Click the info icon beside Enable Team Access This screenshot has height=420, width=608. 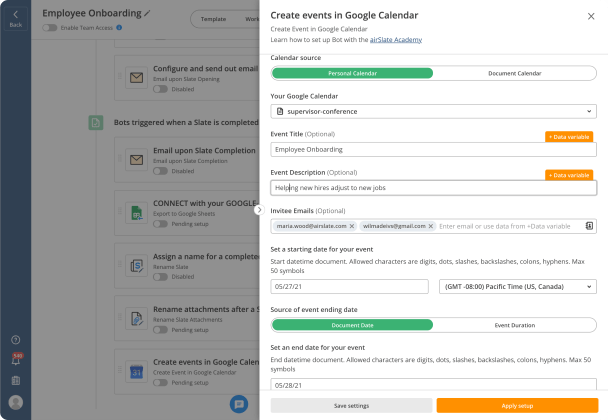119,28
